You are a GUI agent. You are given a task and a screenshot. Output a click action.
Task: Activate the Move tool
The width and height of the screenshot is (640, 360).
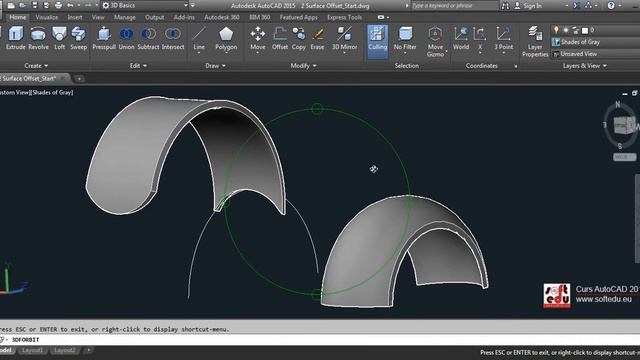coord(258,40)
